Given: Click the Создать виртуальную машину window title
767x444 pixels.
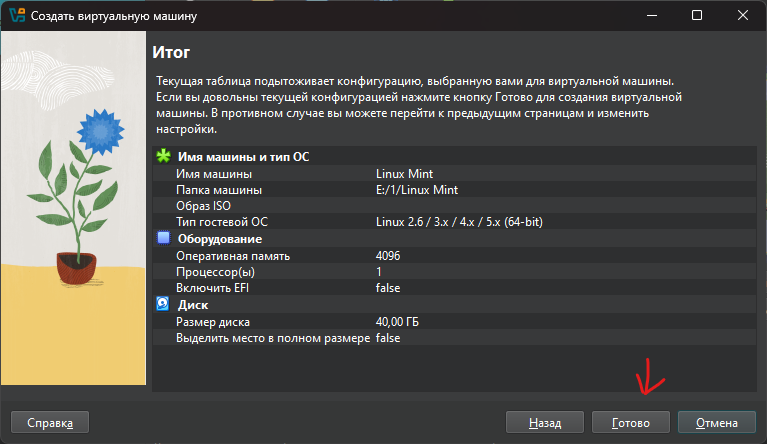Looking at the screenshot, I should click(x=113, y=16).
